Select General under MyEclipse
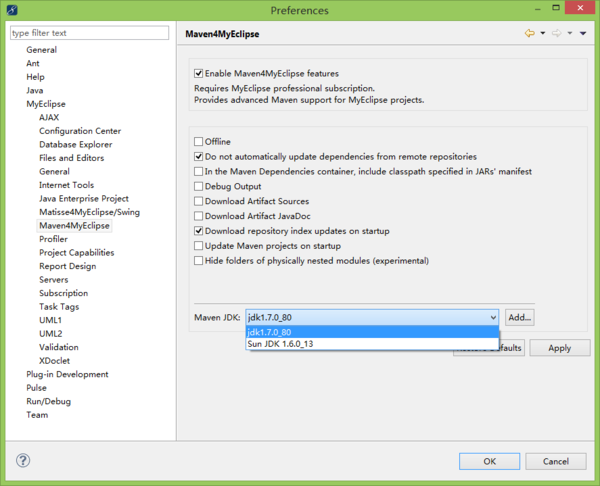Image resolution: width=600 pixels, height=486 pixels. click(54, 171)
